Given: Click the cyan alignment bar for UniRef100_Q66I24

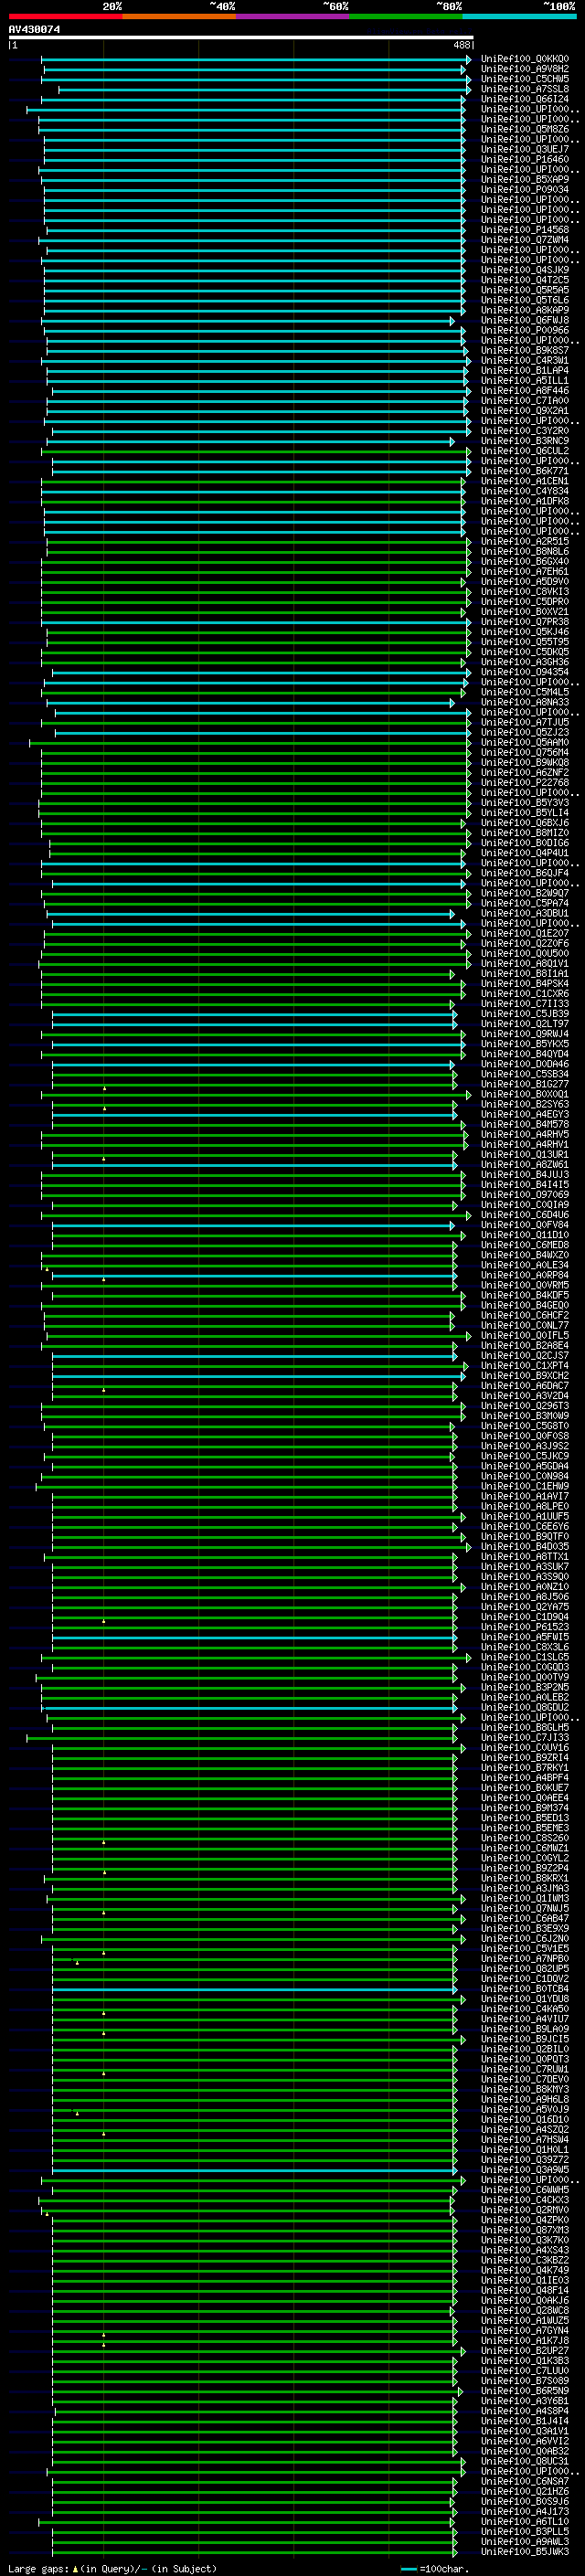Looking at the screenshot, I should click(253, 99).
